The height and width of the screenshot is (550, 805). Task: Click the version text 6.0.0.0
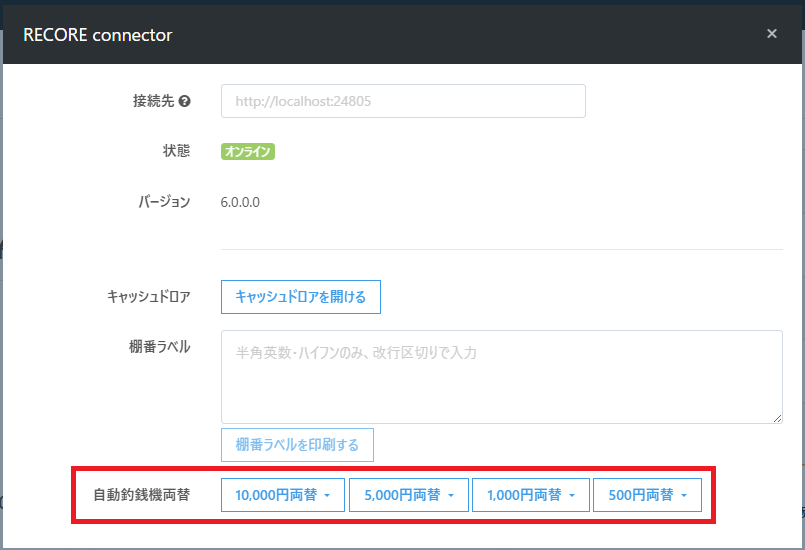240,202
